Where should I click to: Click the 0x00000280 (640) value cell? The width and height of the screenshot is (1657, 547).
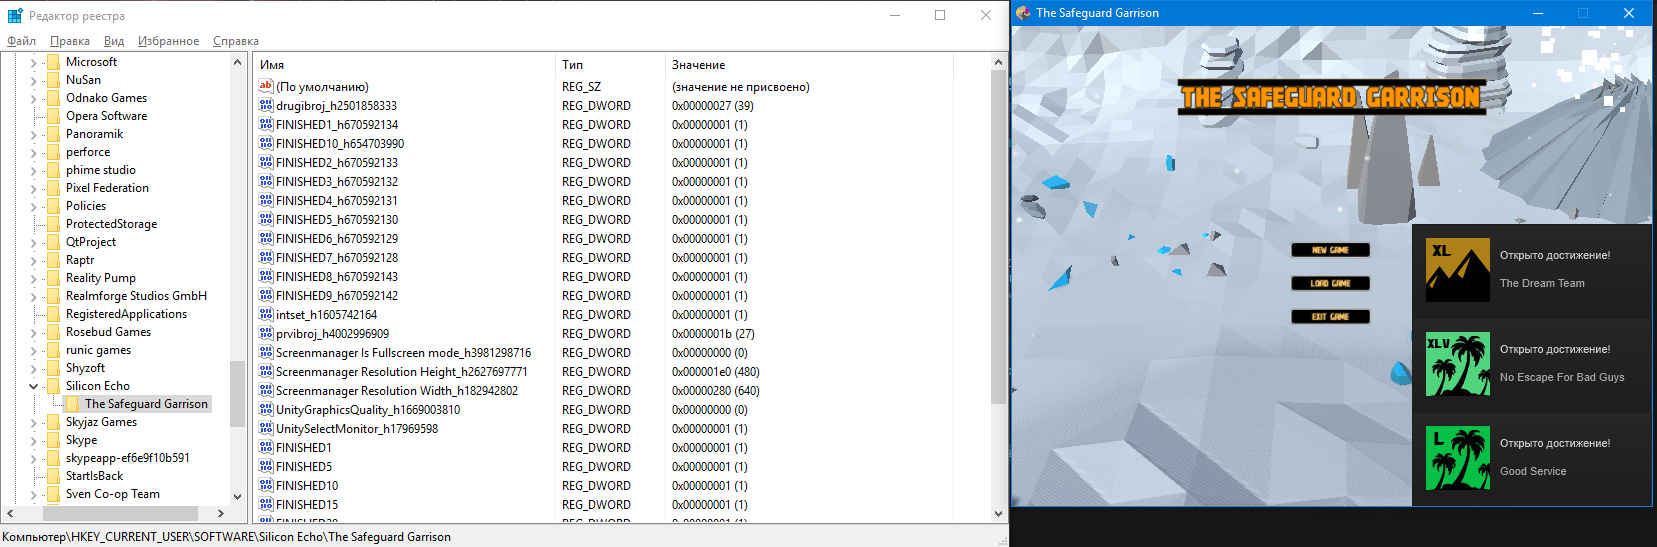716,391
